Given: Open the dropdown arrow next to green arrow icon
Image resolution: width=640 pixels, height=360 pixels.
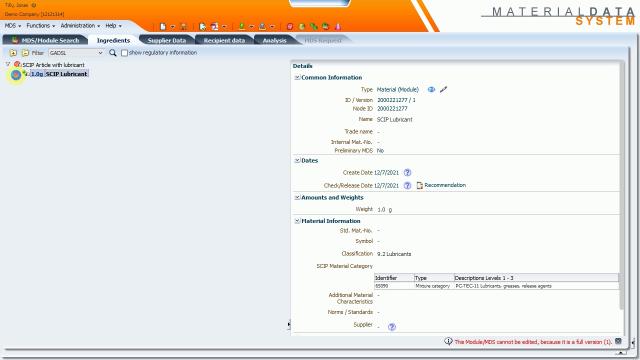Looking at the screenshot, I should 251,27.
